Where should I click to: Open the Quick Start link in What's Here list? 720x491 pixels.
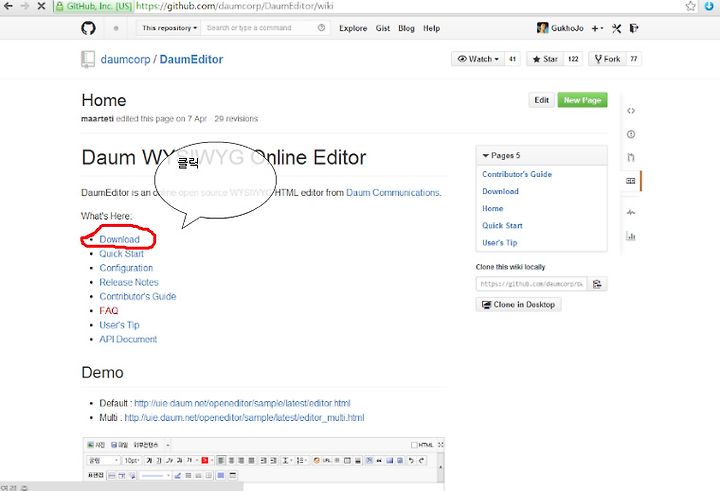(122, 254)
